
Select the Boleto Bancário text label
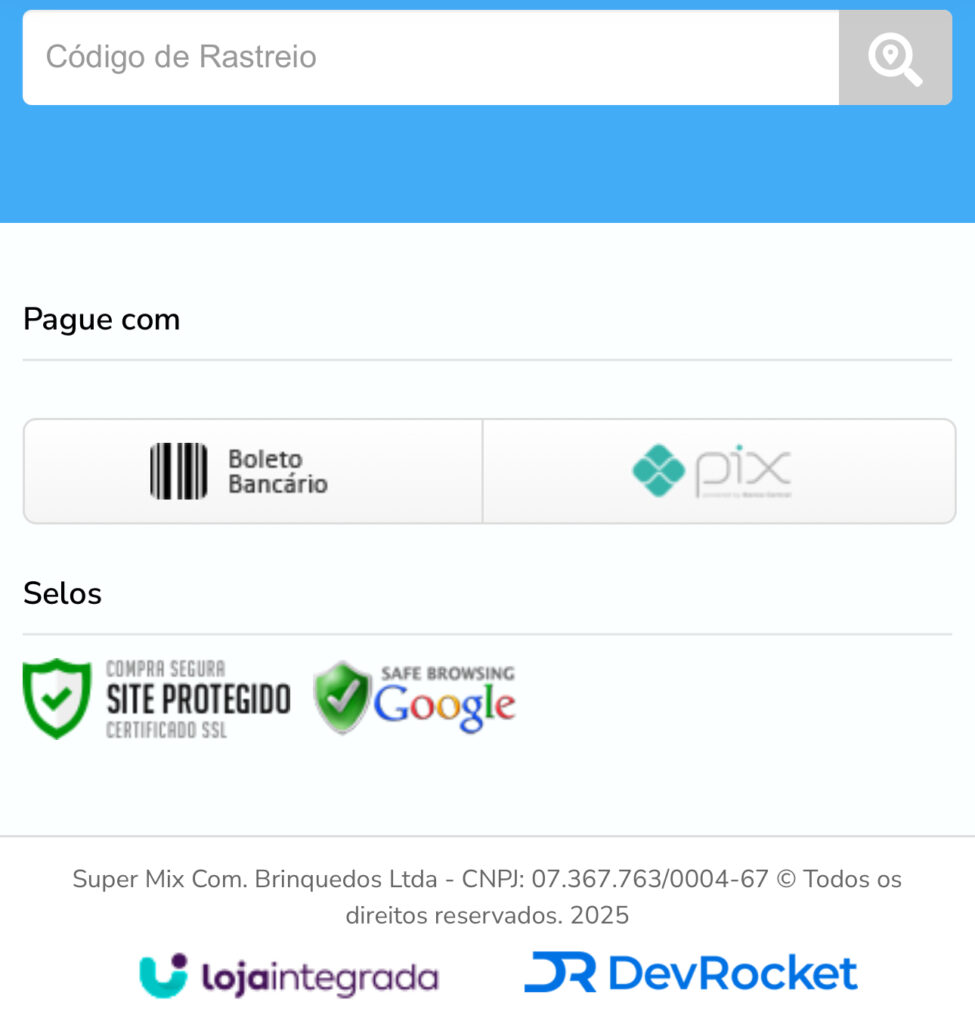coord(278,472)
